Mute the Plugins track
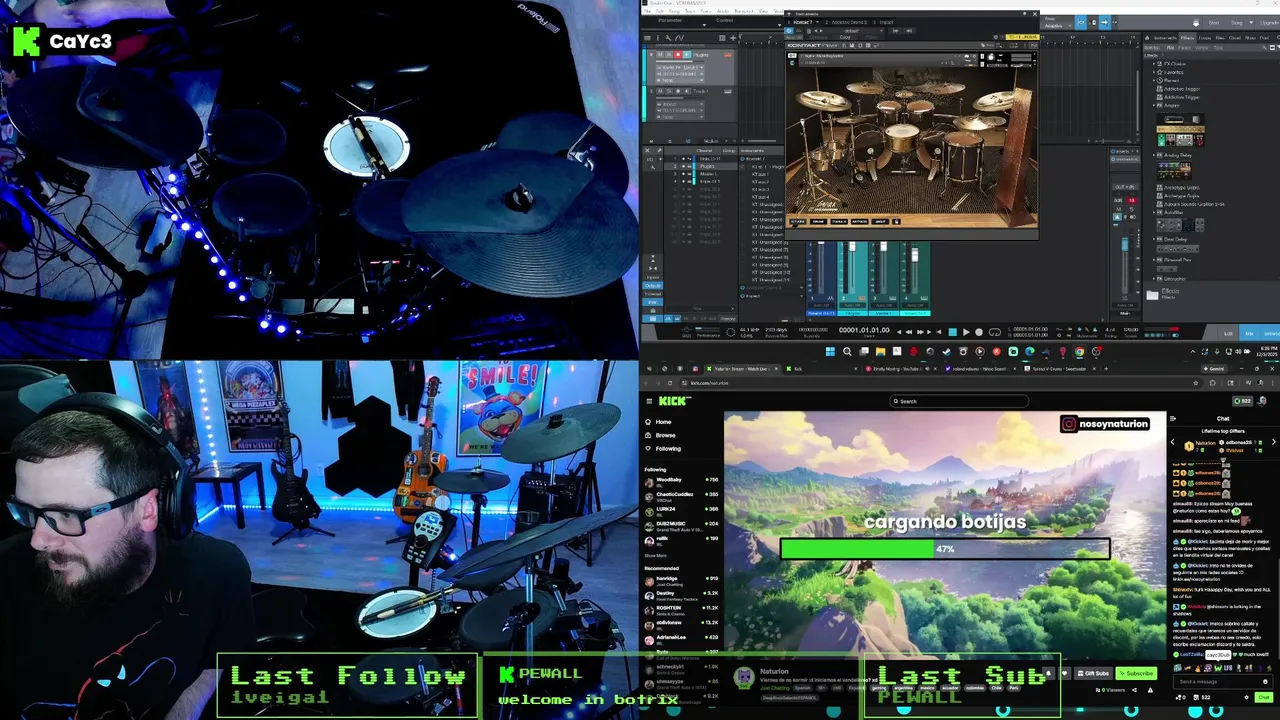Image resolution: width=1280 pixels, height=720 pixels. tap(660, 54)
